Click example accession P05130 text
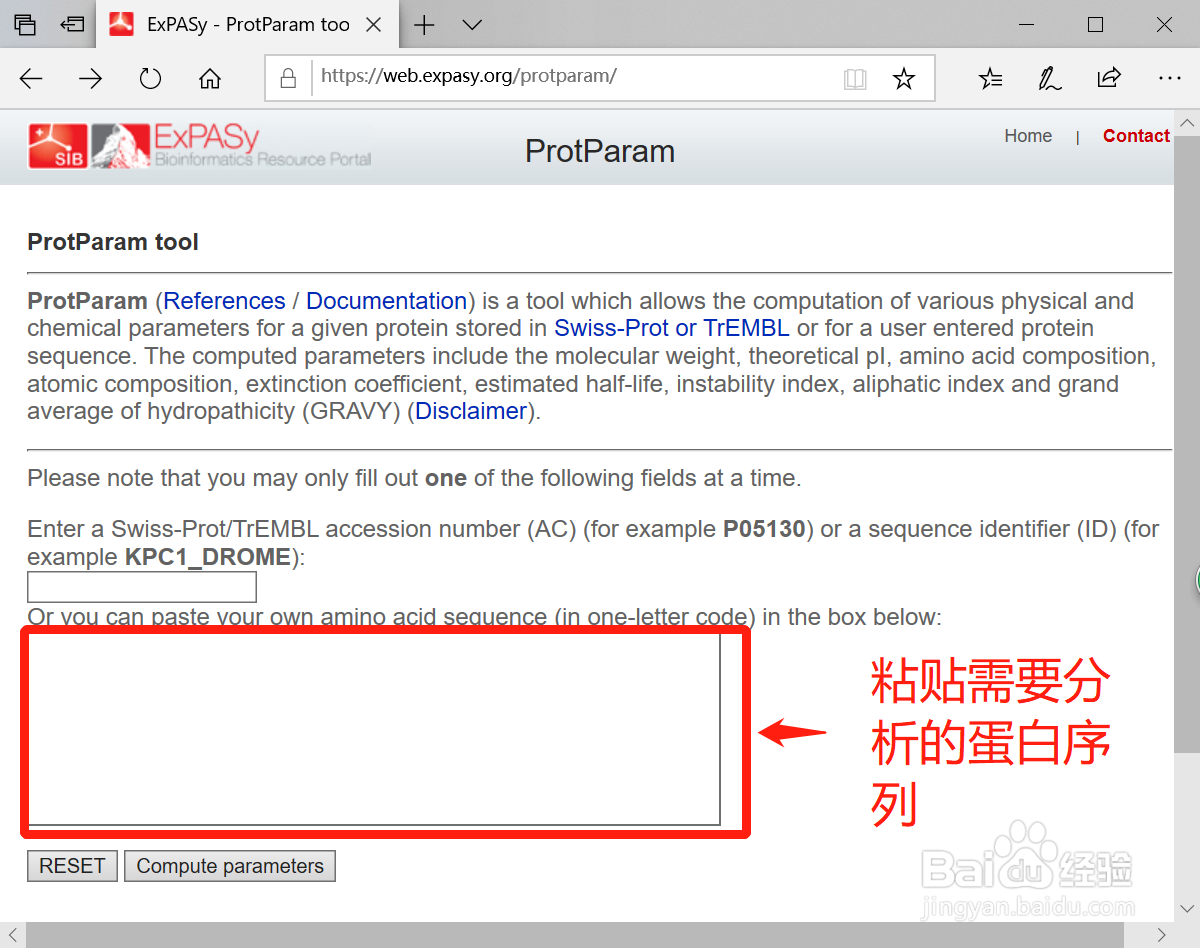This screenshot has height=948, width=1200. point(764,529)
